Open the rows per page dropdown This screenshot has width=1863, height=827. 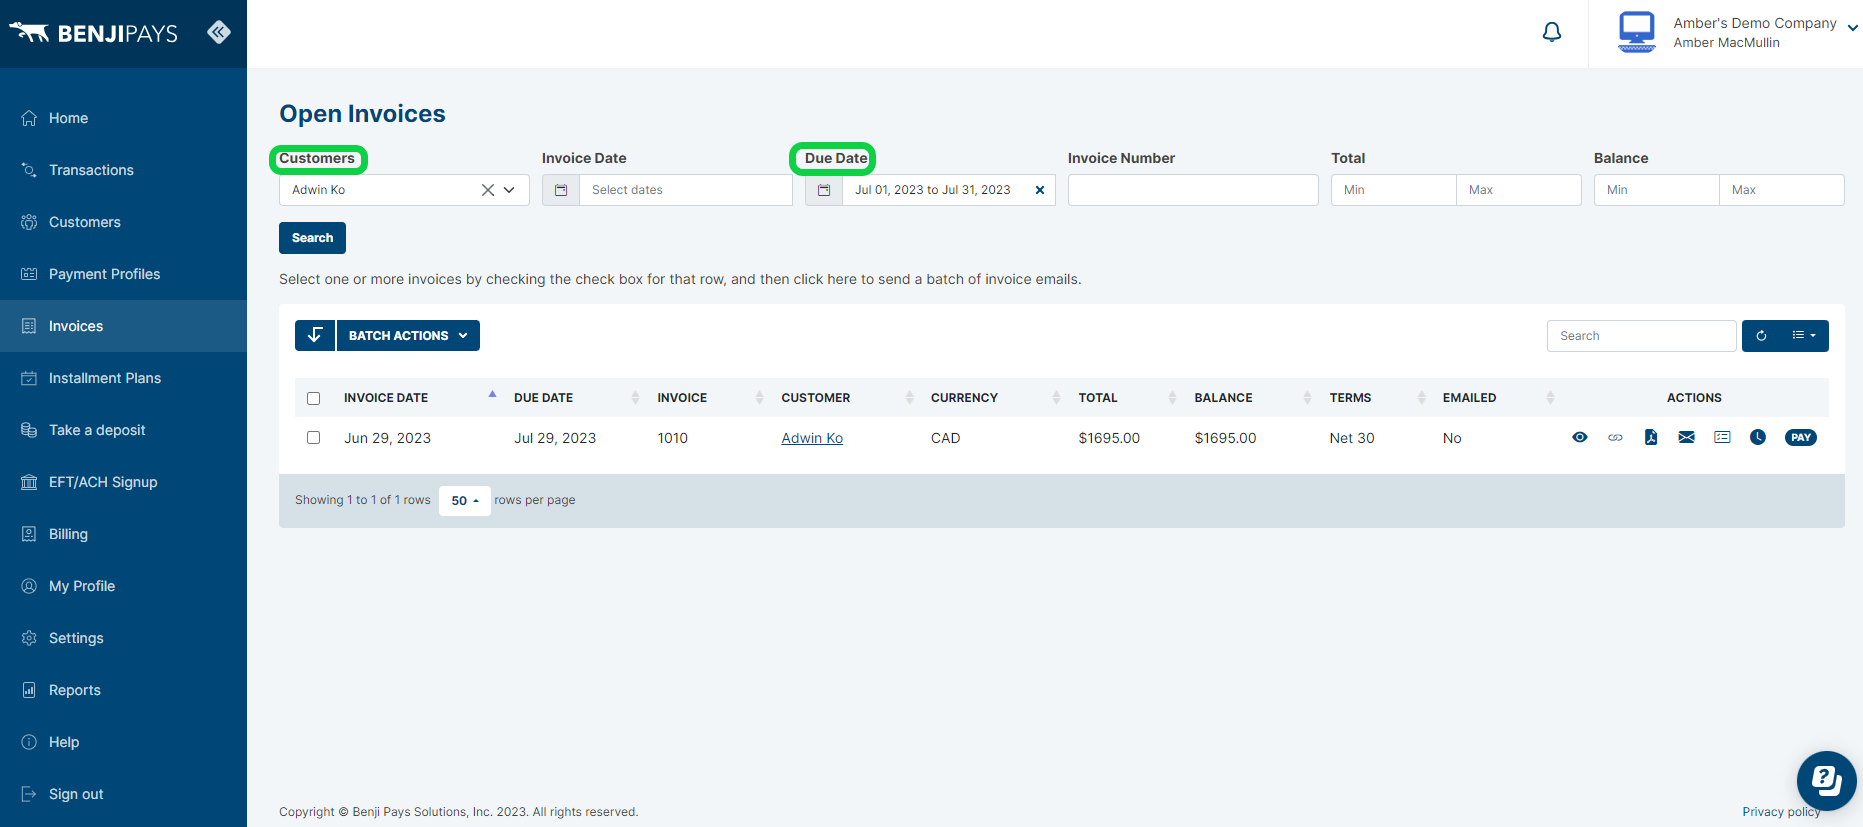coord(465,500)
